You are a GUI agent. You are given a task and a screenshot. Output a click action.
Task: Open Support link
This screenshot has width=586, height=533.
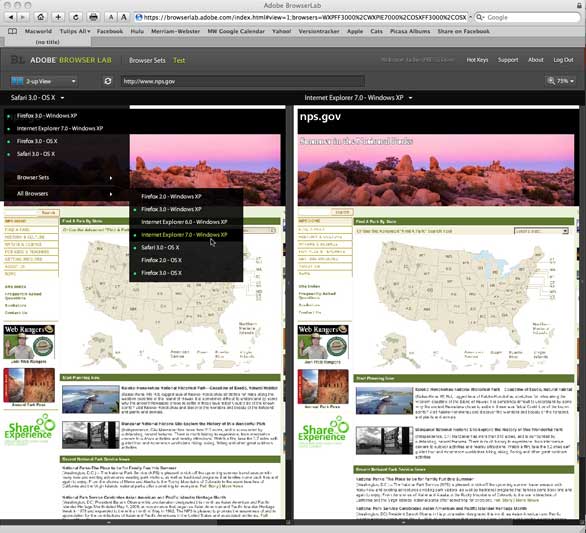(508, 60)
